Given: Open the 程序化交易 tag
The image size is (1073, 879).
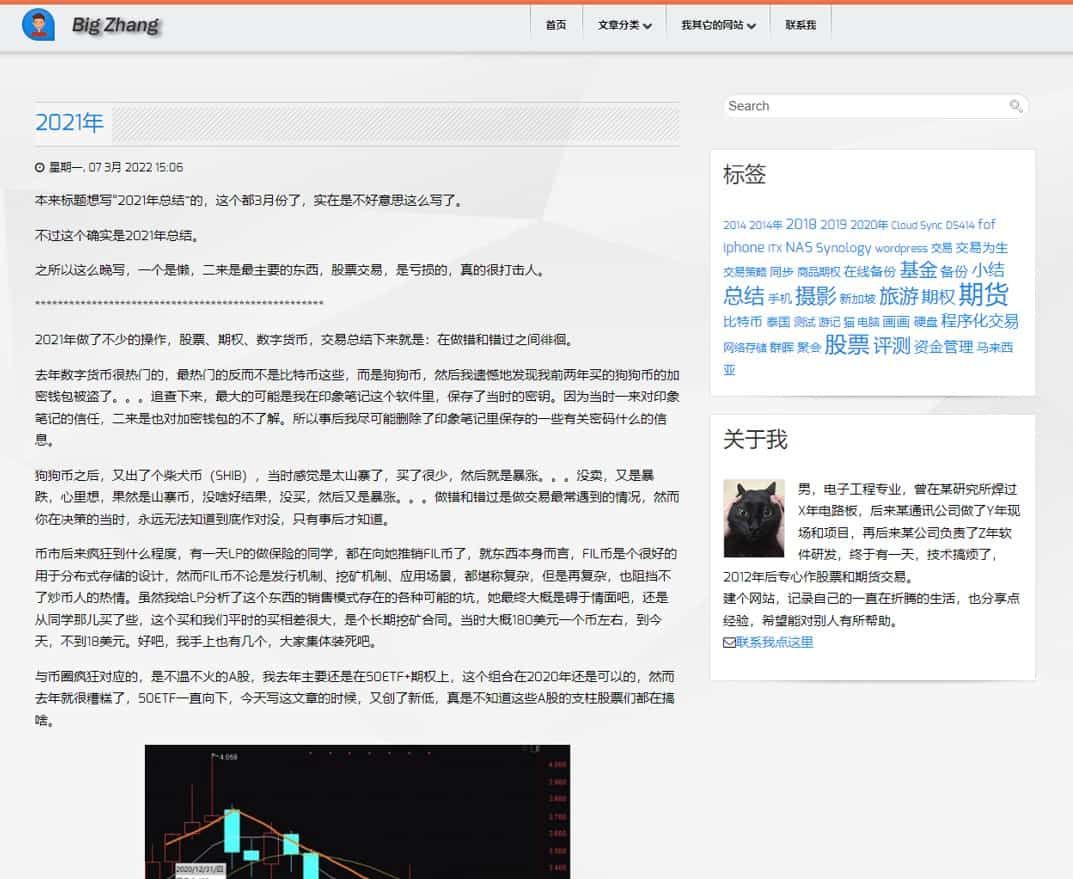Looking at the screenshot, I should pyautogui.click(x=979, y=321).
